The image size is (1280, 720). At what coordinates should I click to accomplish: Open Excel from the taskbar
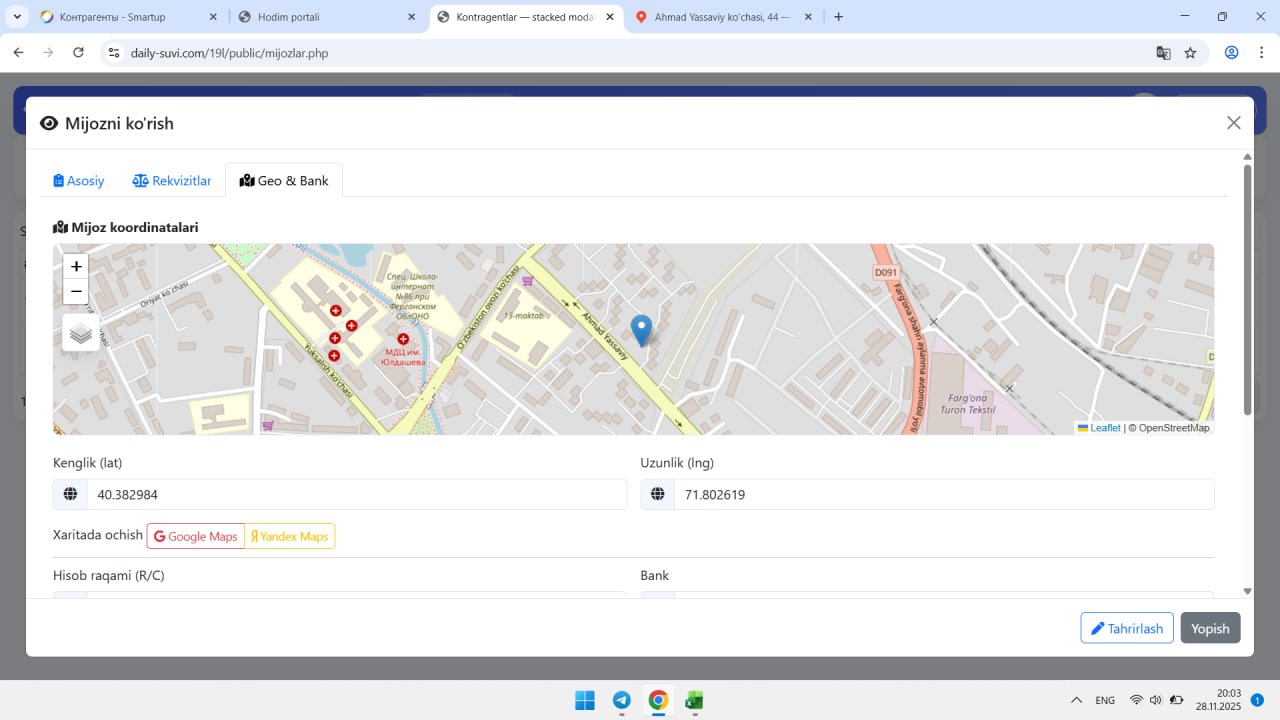pyautogui.click(x=694, y=700)
